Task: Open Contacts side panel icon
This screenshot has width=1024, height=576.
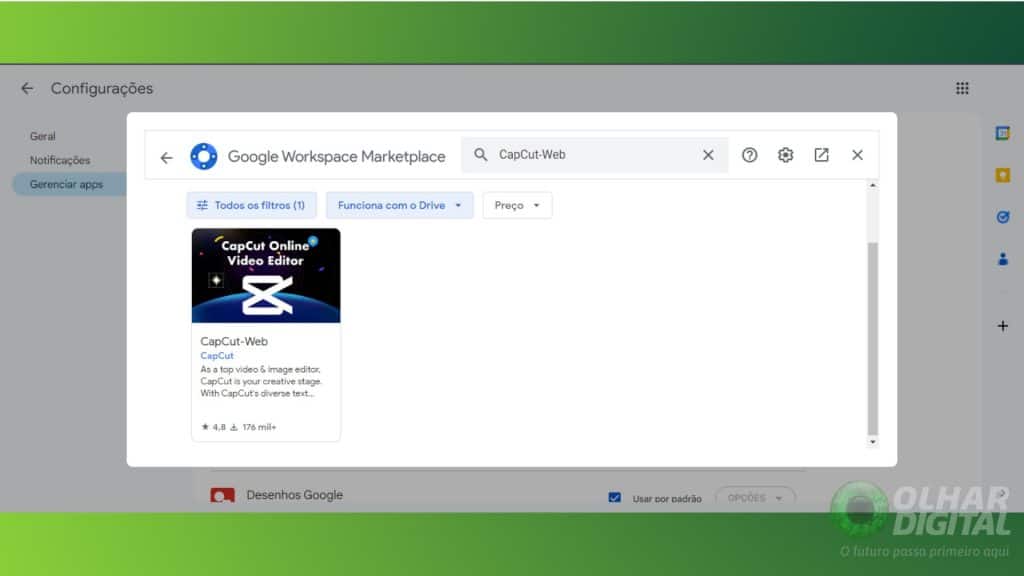Action: pos(1002,259)
